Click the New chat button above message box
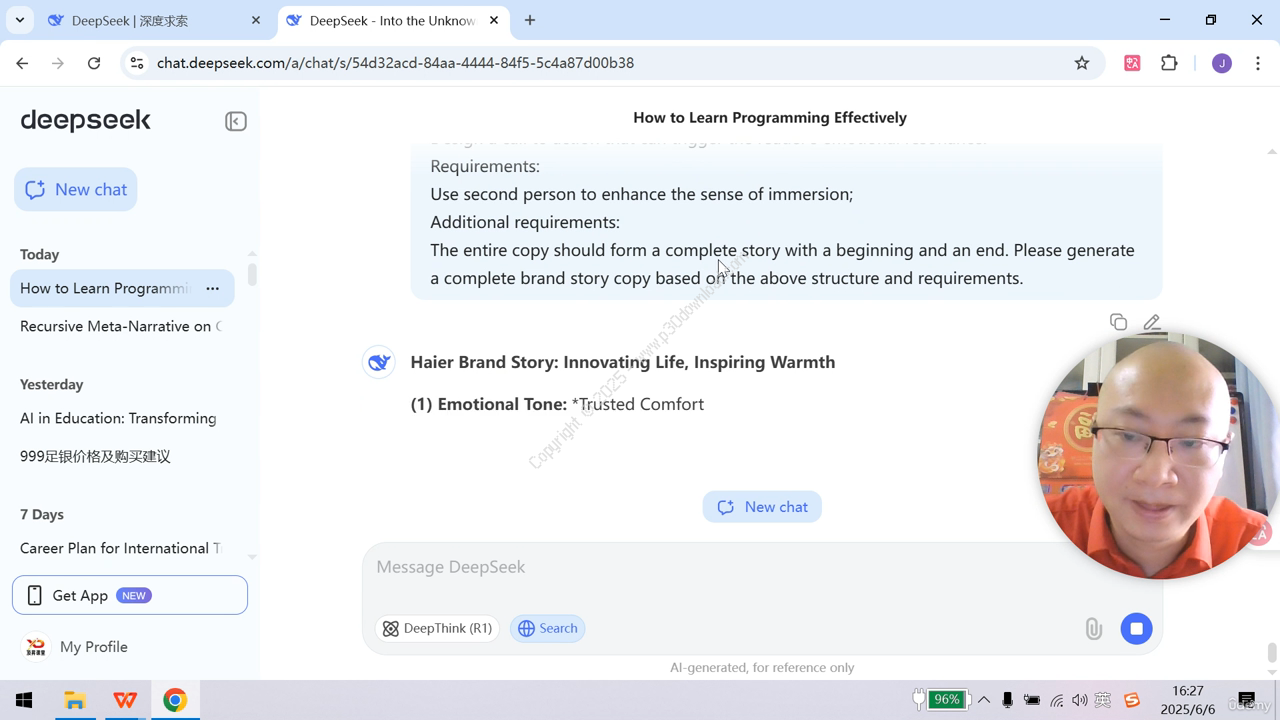The width and height of the screenshot is (1280, 720). coord(762,507)
